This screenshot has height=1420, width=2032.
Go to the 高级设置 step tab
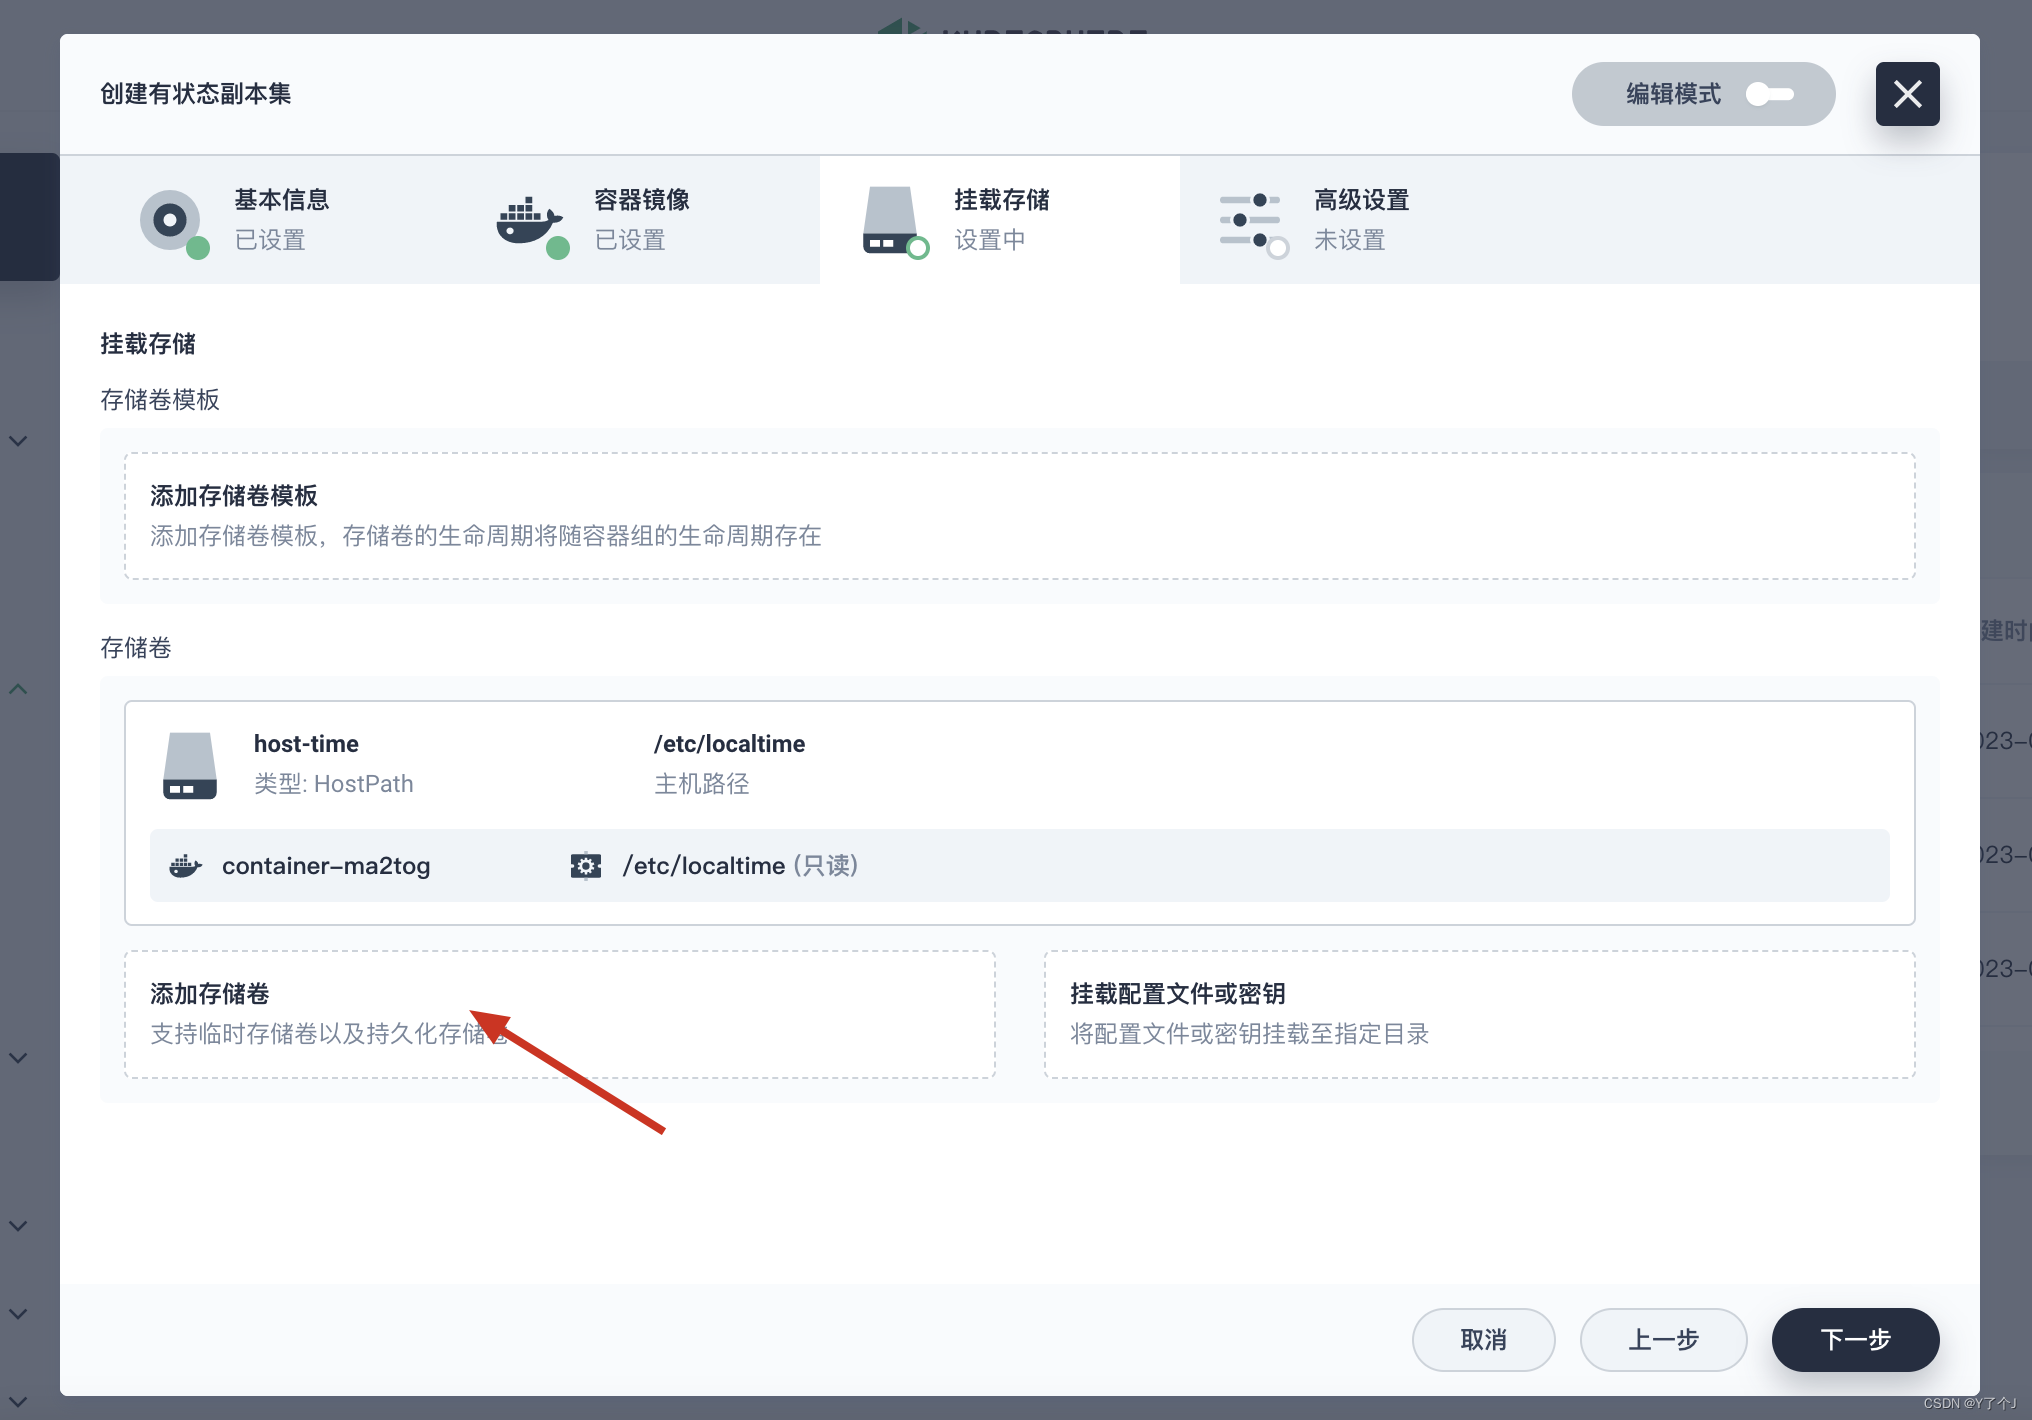(x=1360, y=220)
